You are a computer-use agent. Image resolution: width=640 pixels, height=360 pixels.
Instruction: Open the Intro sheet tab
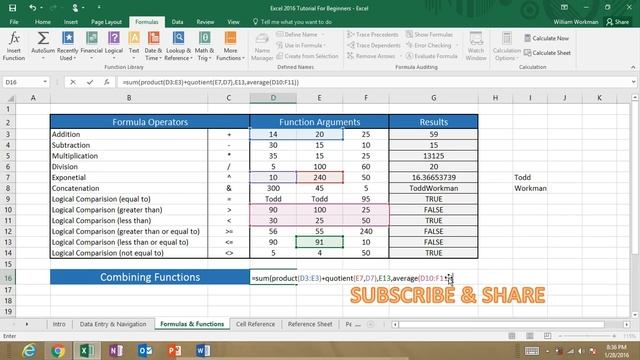click(59, 324)
